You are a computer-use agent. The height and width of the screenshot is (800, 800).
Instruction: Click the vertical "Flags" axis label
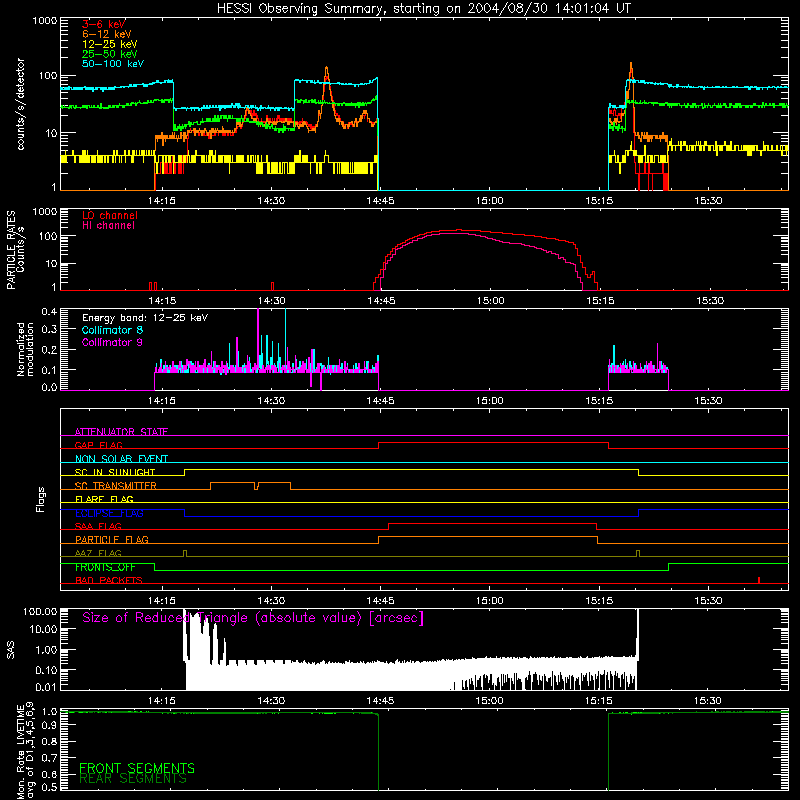[x=40, y=499]
